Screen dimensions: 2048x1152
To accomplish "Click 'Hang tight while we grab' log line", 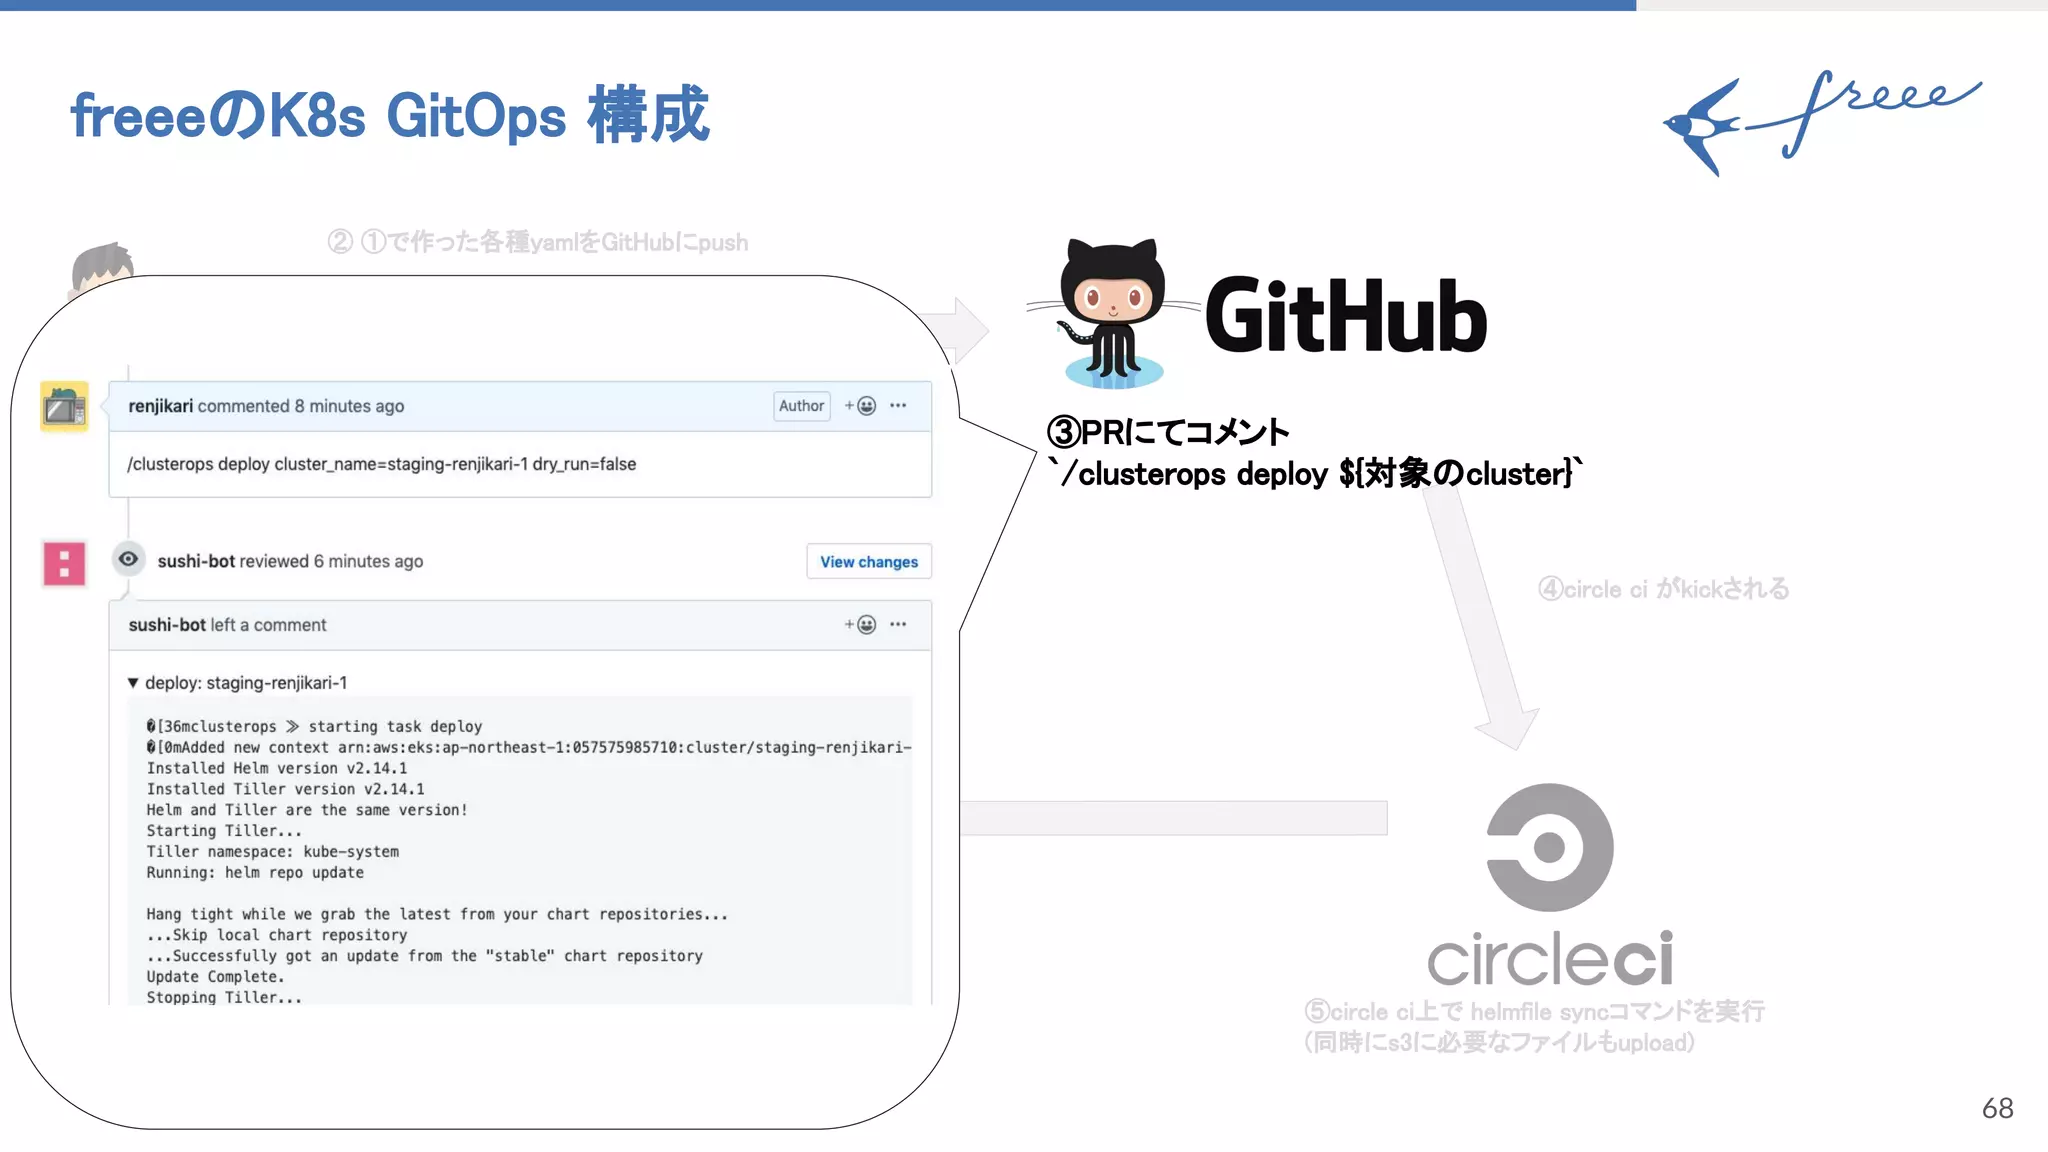I will (437, 914).
